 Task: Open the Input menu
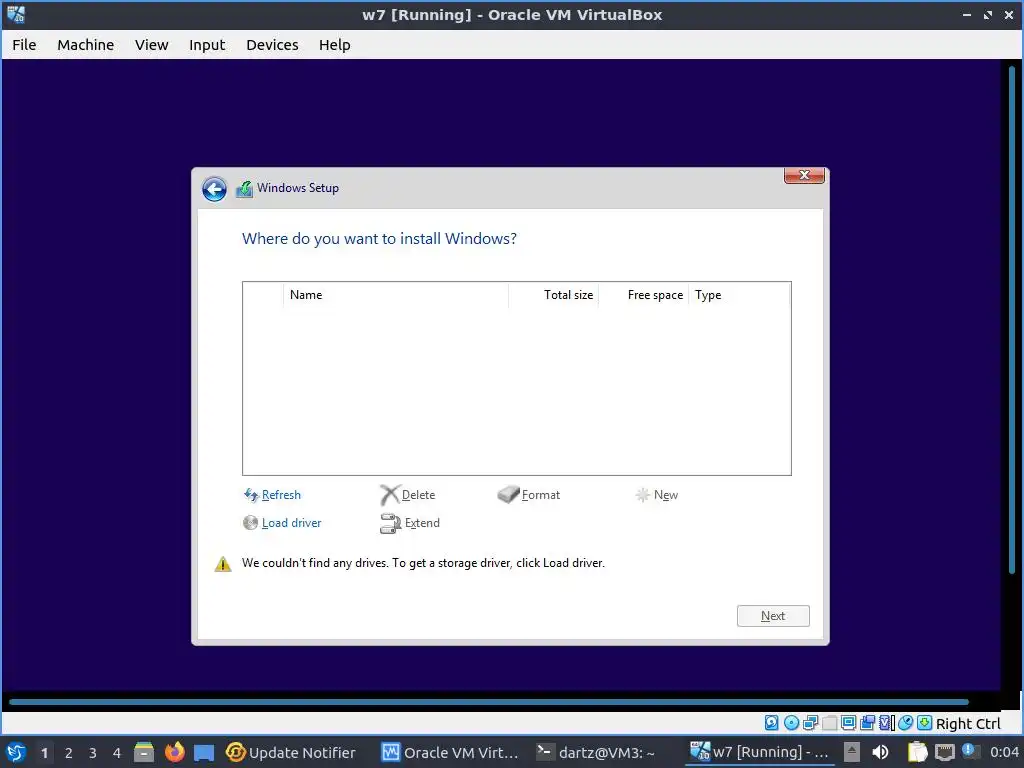[x=207, y=45]
